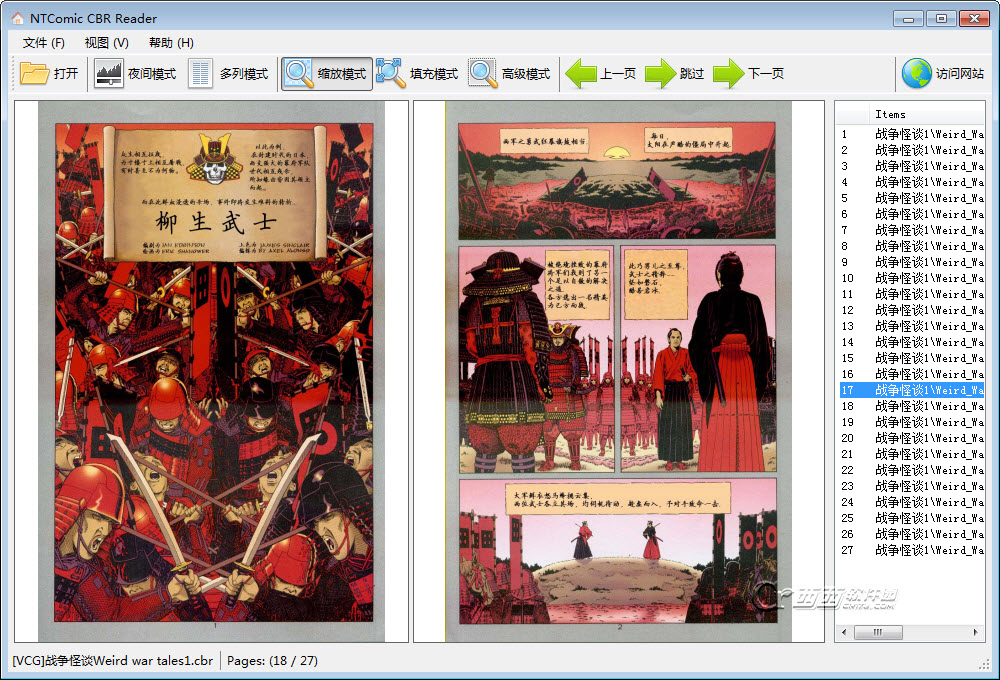Open the 文件 (F) menu

pyautogui.click(x=43, y=43)
